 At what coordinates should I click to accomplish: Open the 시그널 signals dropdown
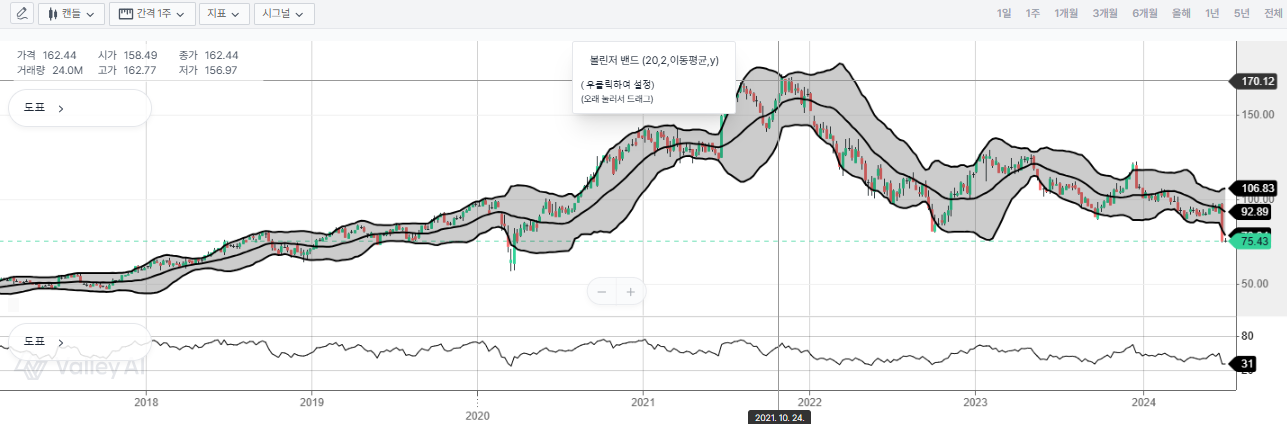coord(284,14)
